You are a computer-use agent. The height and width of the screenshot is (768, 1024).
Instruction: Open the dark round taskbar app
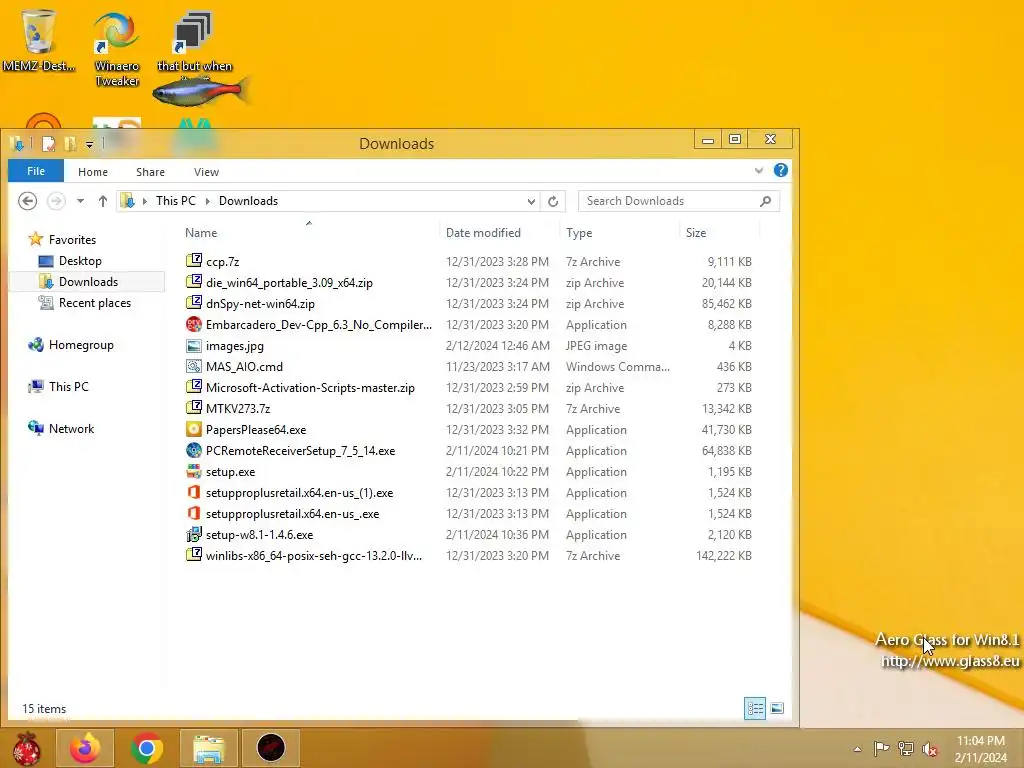270,748
